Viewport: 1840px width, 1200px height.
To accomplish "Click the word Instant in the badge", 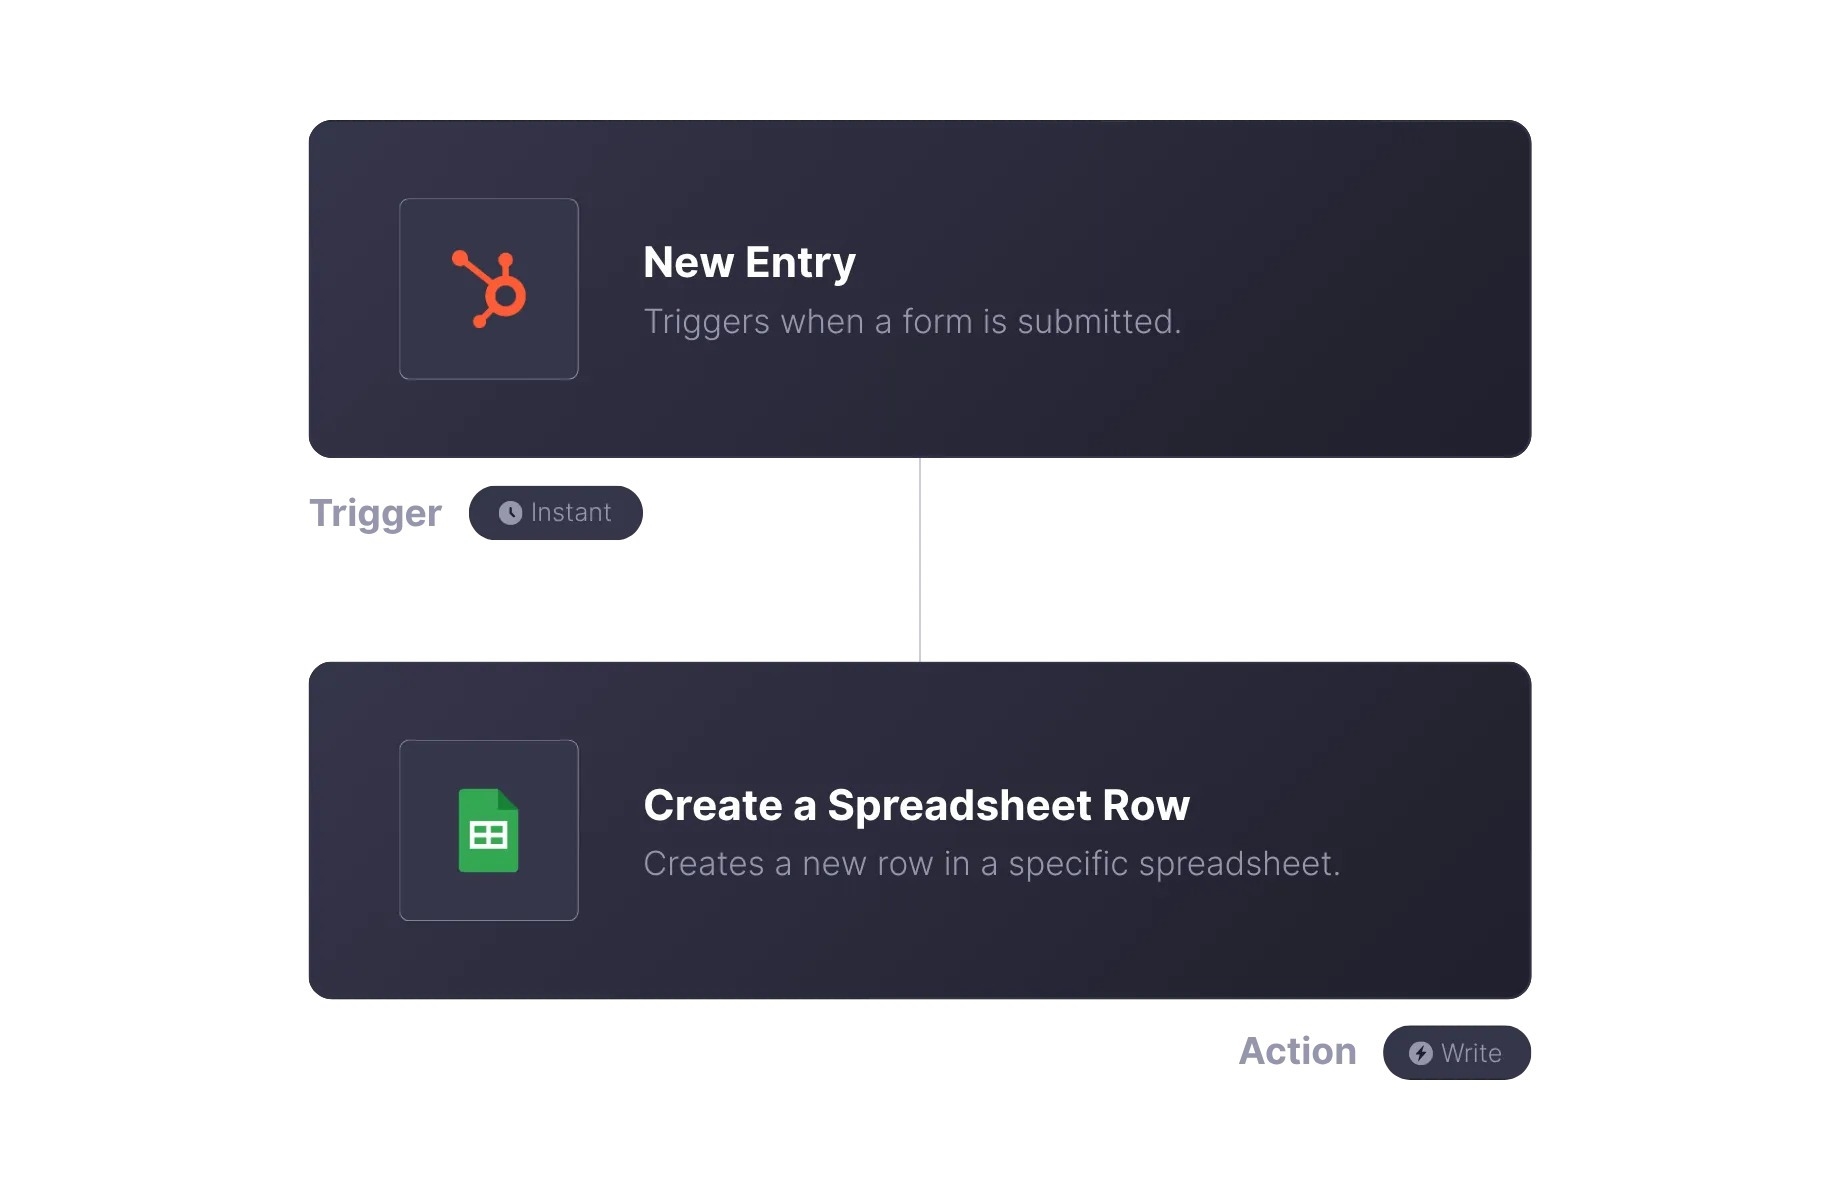I will tap(571, 513).
